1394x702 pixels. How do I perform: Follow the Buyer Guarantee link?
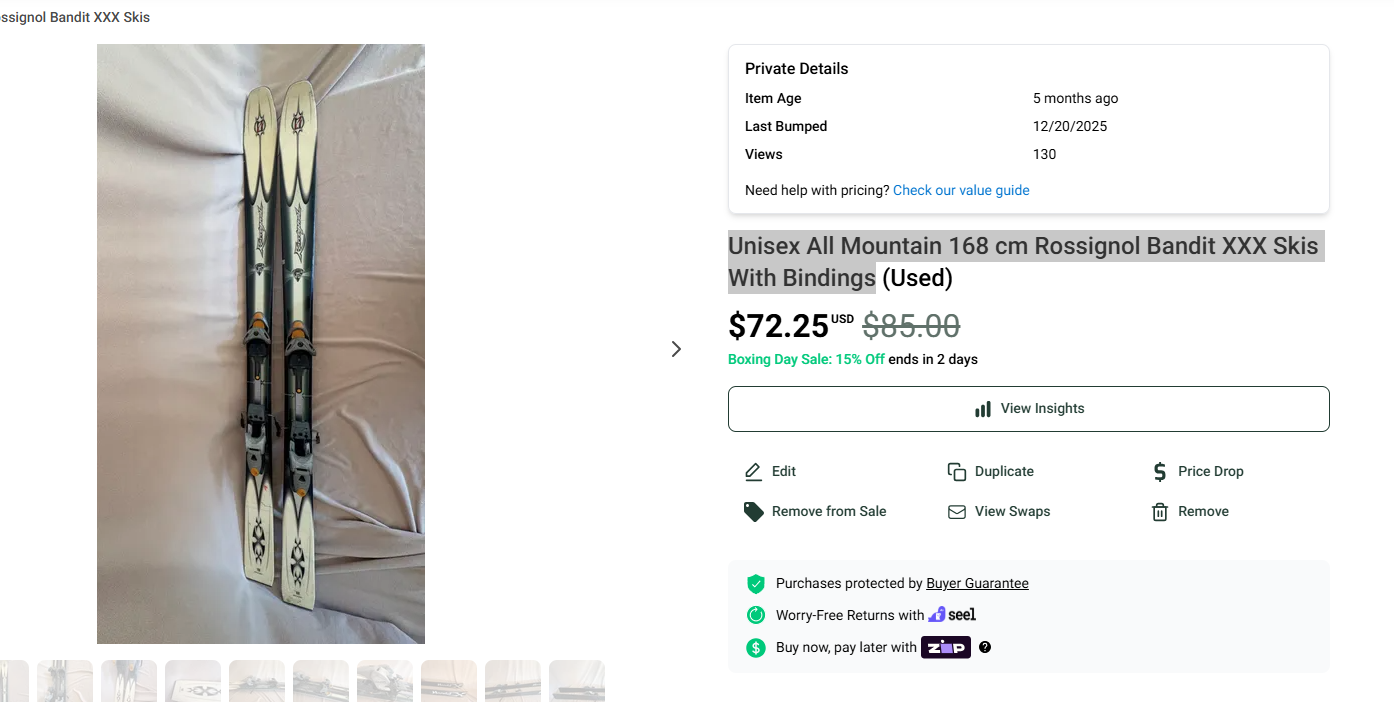pos(977,584)
